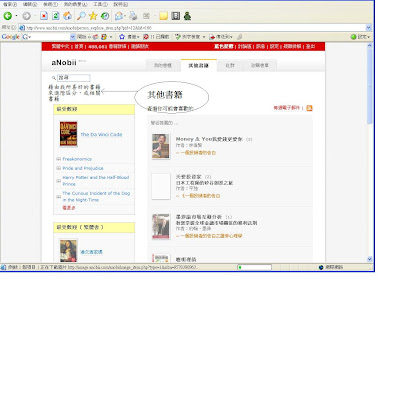Open The Curious Incident of the Dog link
This screenshot has width=400, height=398.
click(x=96, y=197)
